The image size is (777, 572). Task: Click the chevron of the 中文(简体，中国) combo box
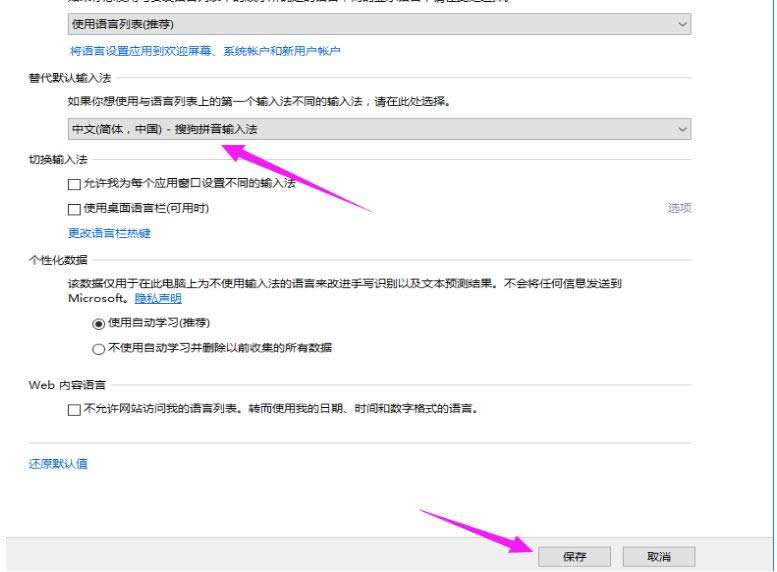point(682,129)
